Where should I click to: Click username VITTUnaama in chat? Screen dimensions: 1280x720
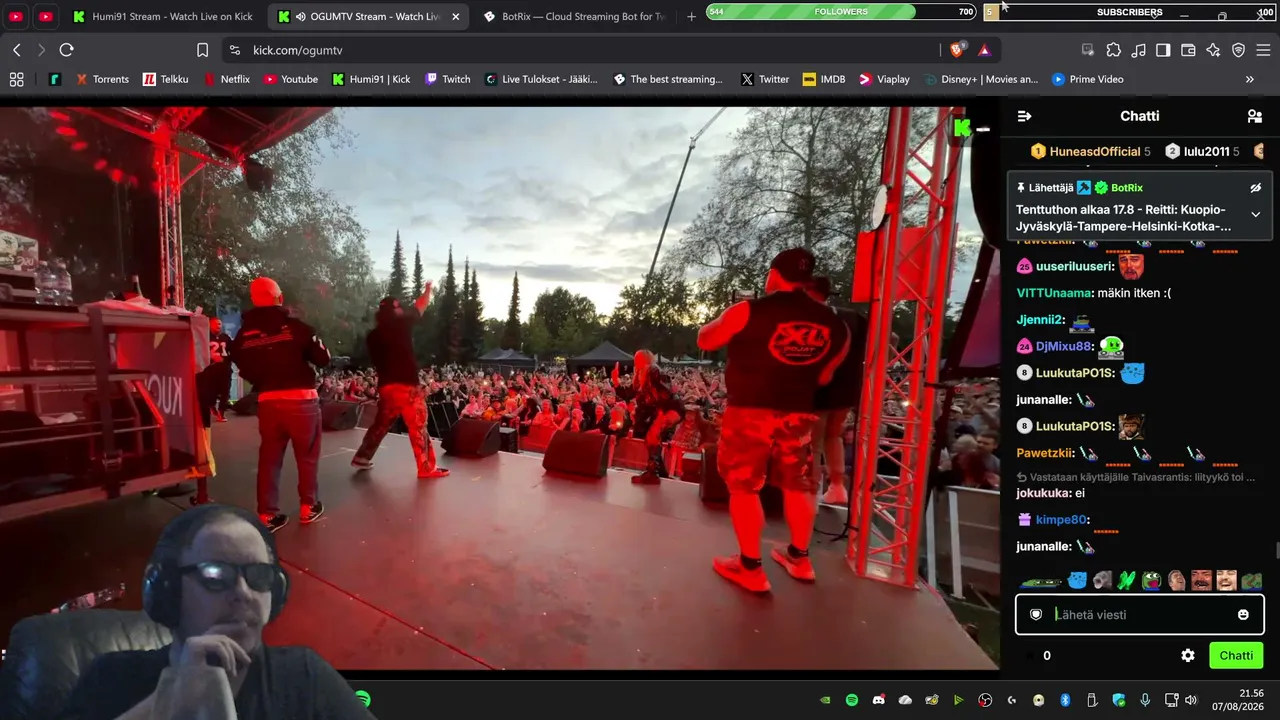click(x=1055, y=293)
